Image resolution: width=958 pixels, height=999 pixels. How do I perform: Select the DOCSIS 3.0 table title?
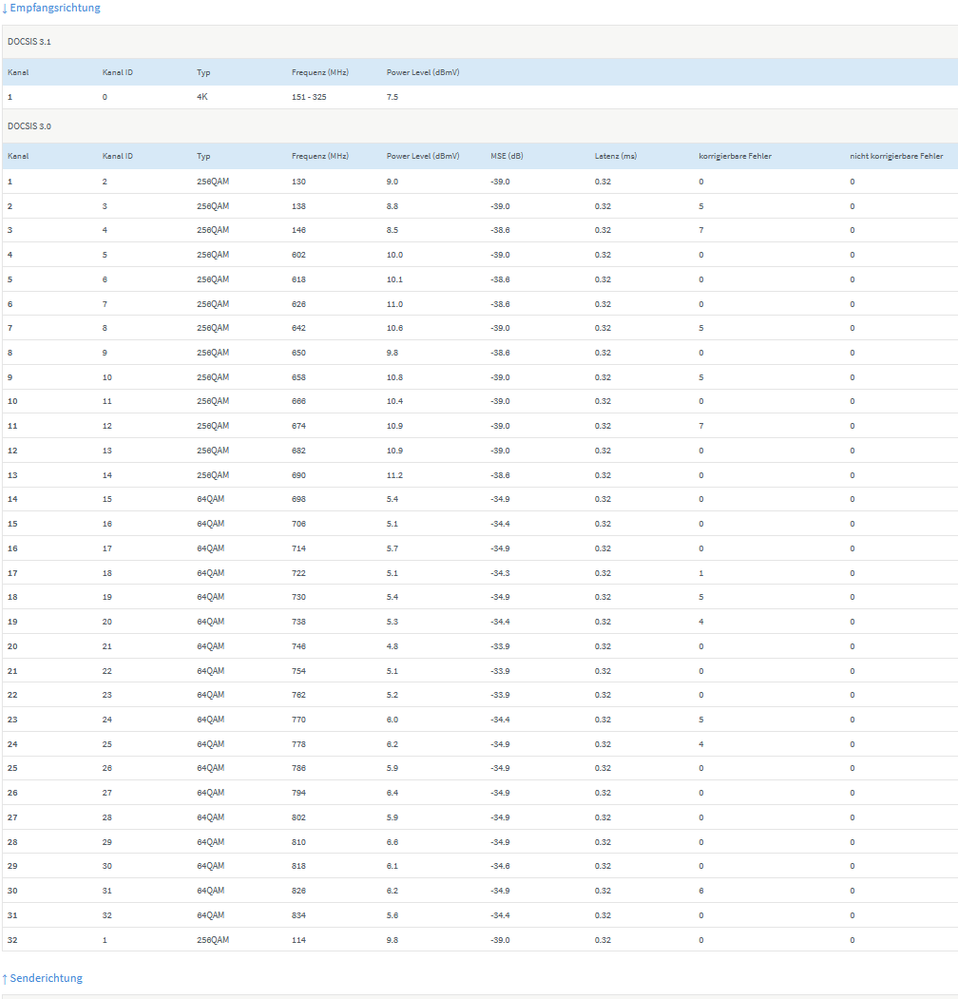point(29,126)
